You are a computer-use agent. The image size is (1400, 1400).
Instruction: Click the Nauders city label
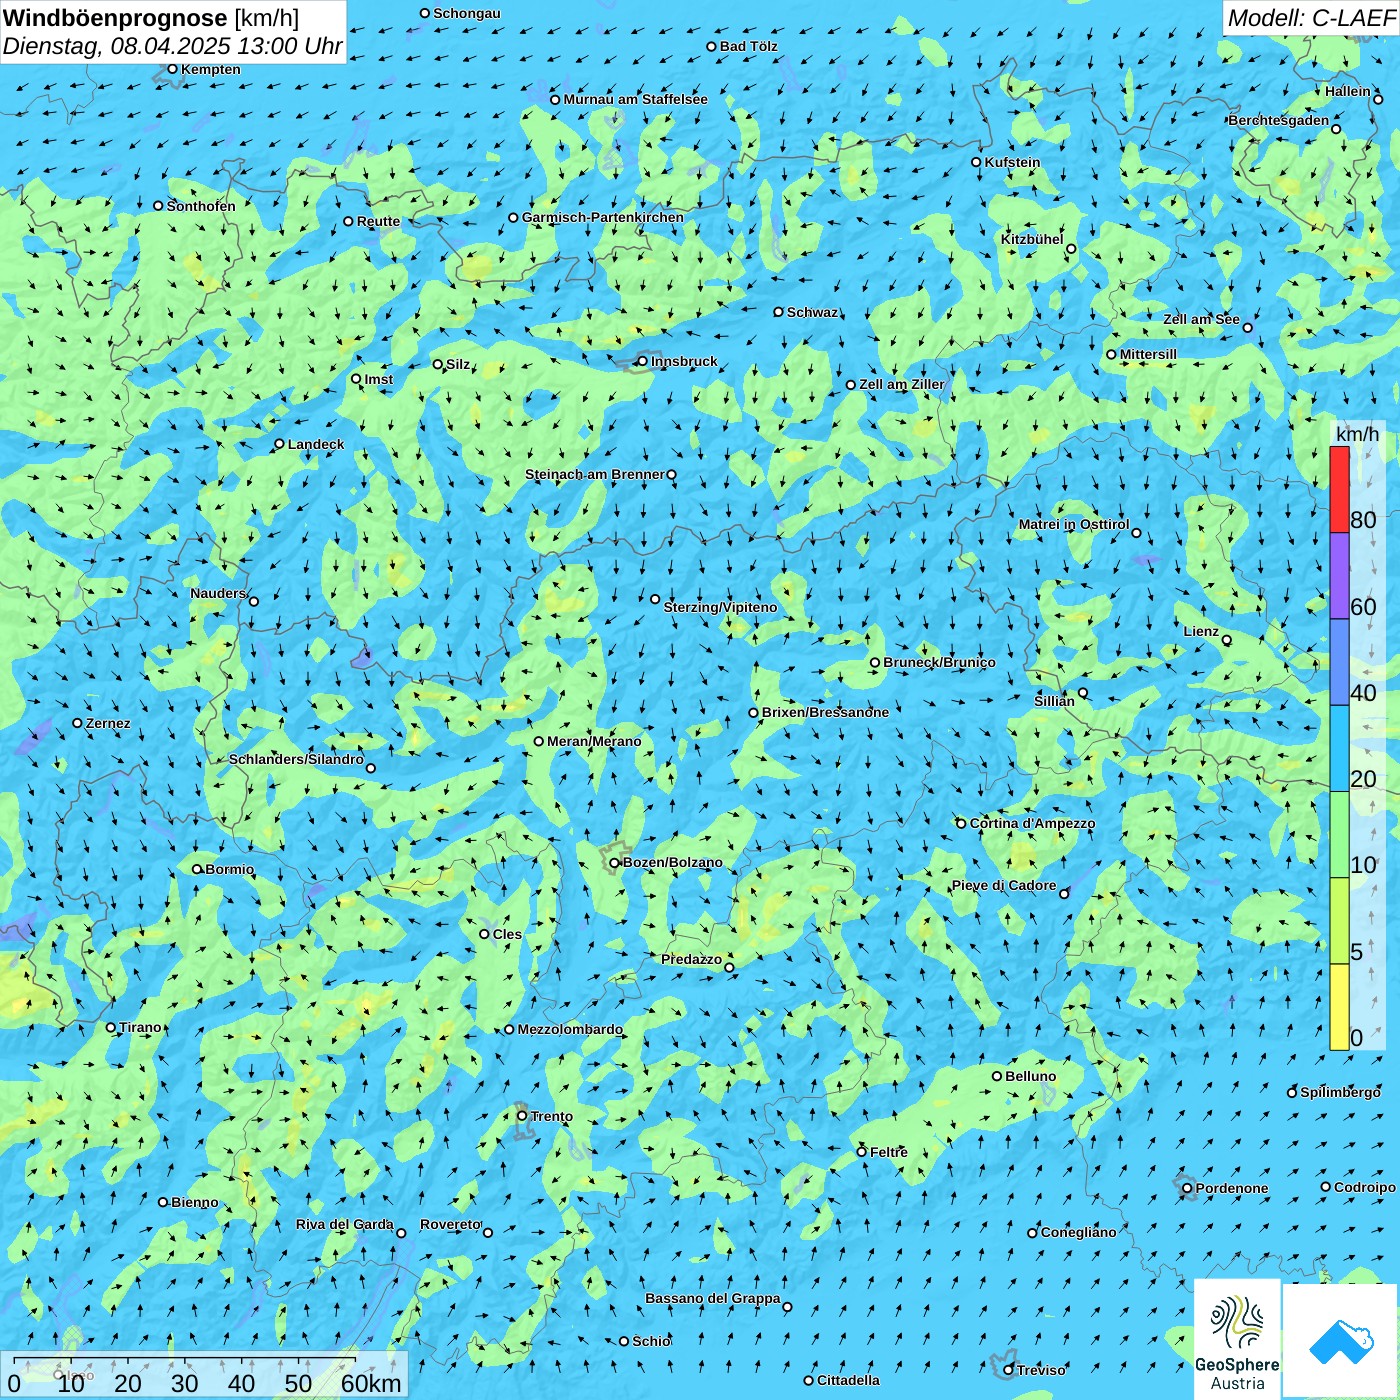[x=218, y=593]
